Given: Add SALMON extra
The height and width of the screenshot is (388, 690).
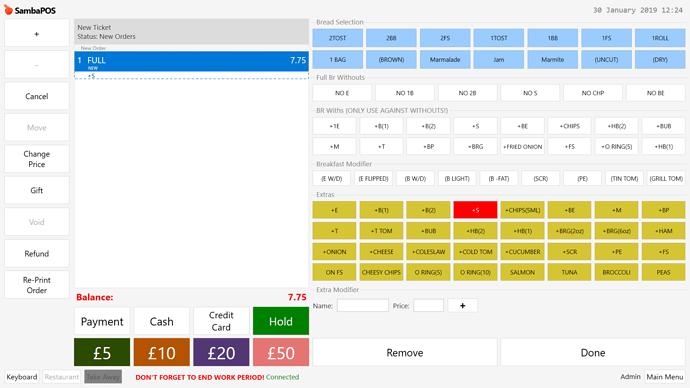Looking at the screenshot, I should [522, 272].
